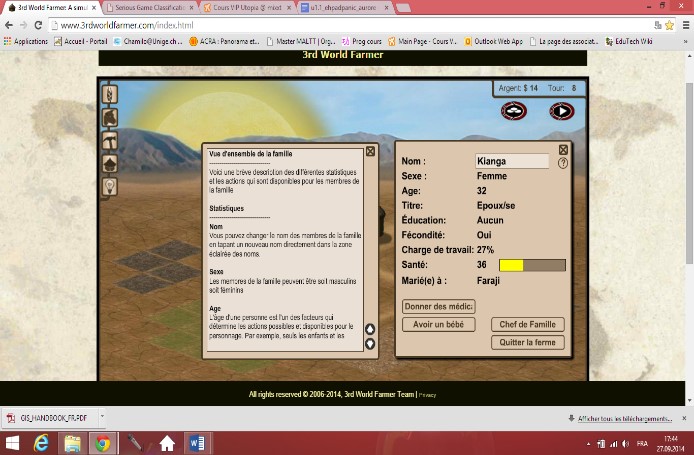Screen dimensions: 694x455
Task: Open the downloaded GIS_HANDBOOK_FR.PDF file
Action: 48,418
